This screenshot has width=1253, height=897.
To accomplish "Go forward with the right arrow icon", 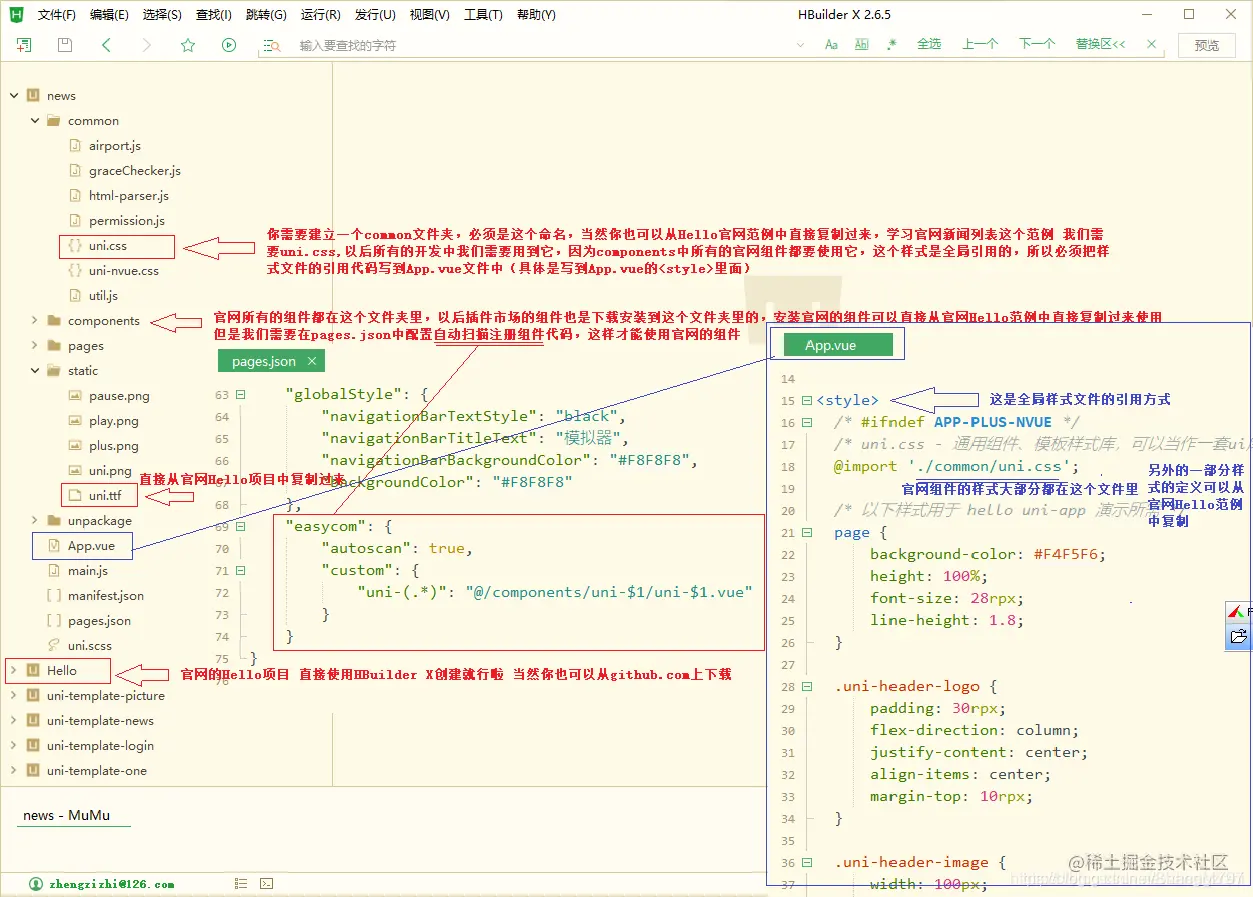I will click(x=147, y=45).
